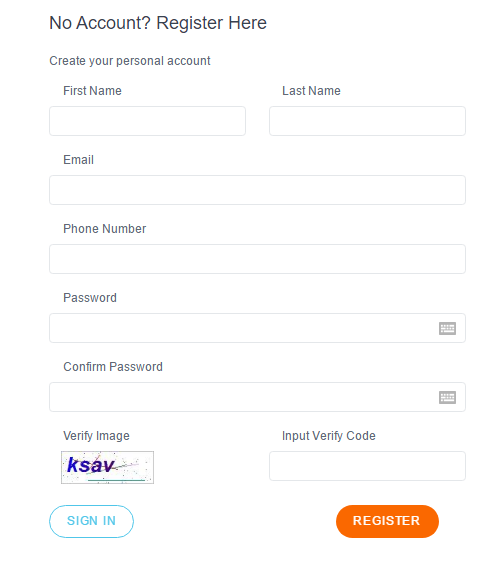The height and width of the screenshot is (562, 493).
Task: Click the No Account? Register Here heading
Action: [158, 23]
